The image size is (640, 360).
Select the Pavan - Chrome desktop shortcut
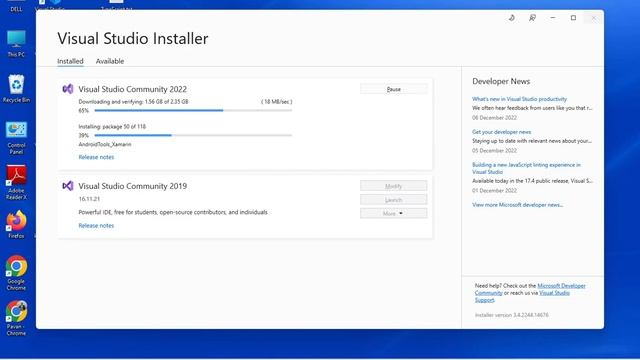pyautogui.click(x=16, y=318)
